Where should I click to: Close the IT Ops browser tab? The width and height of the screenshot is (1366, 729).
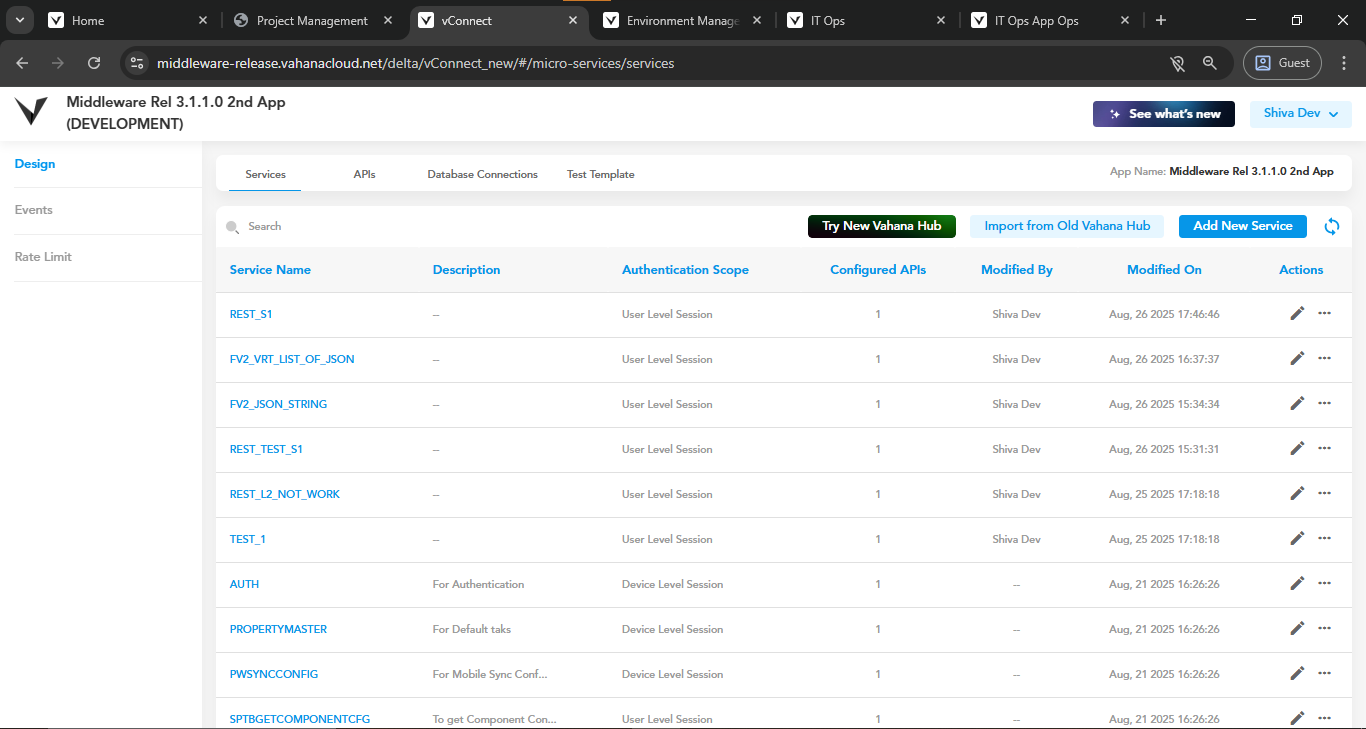(x=940, y=20)
